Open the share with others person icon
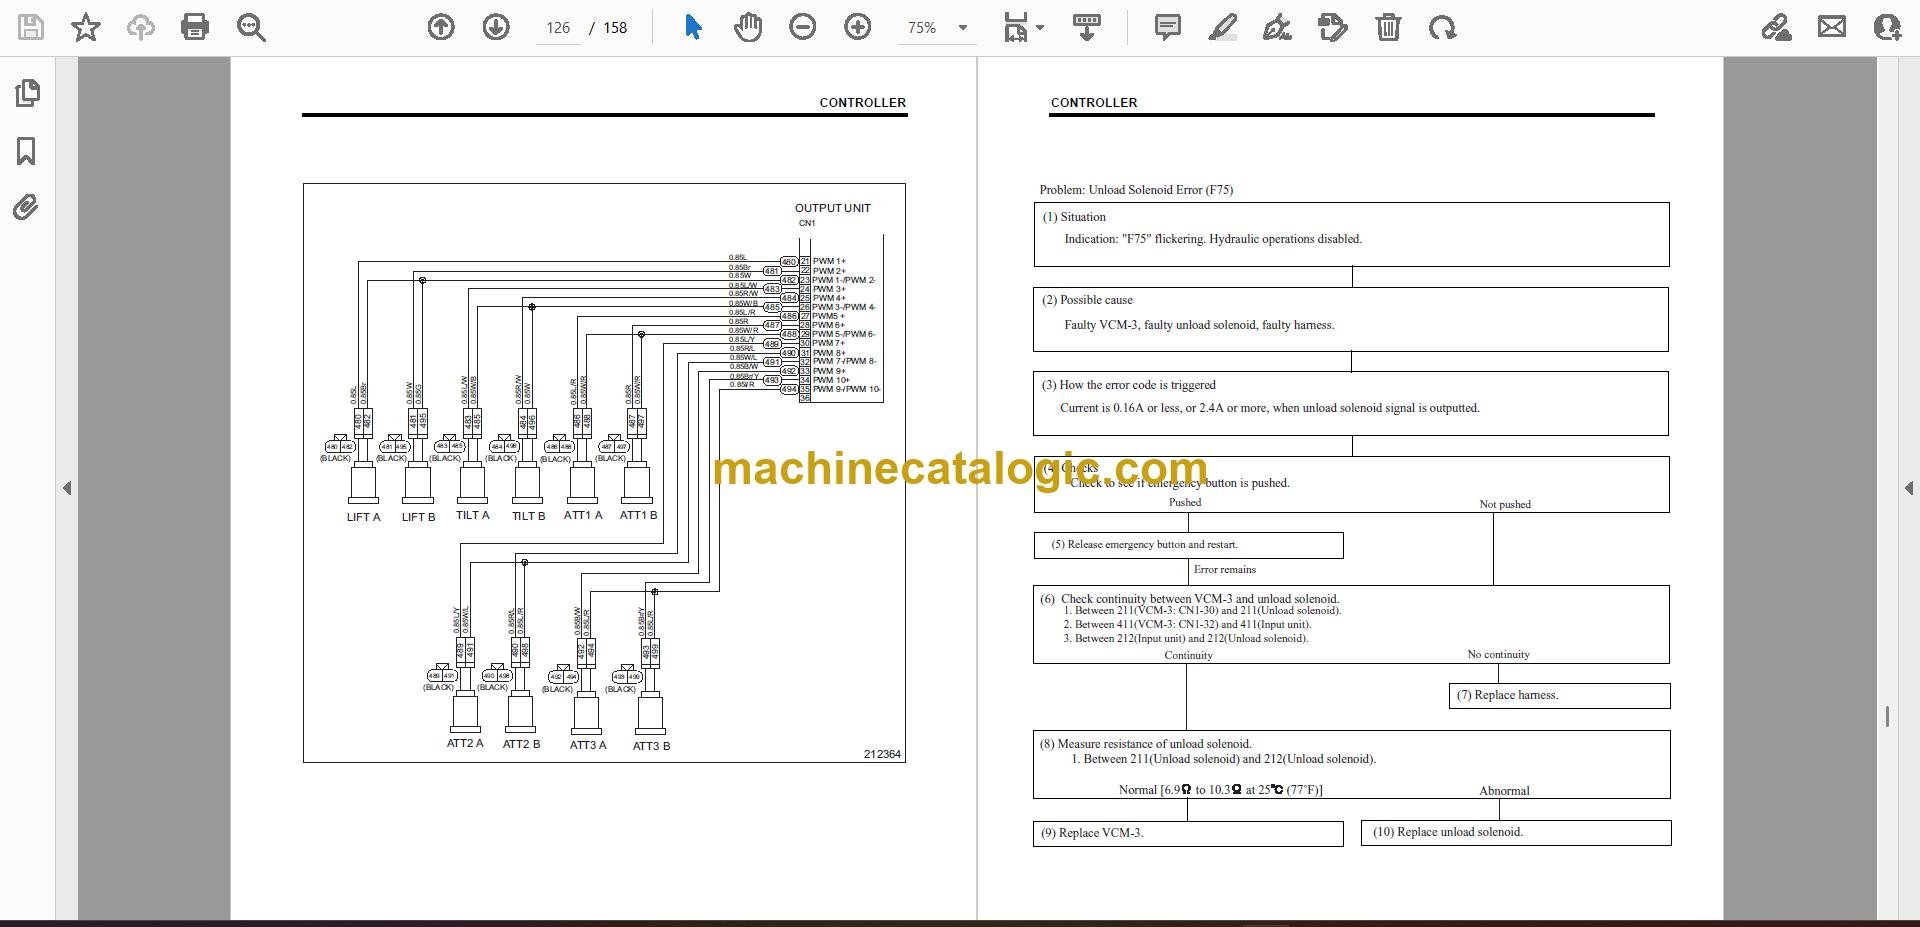The width and height of the screenshot is (1920, 927). (1887, 27)
